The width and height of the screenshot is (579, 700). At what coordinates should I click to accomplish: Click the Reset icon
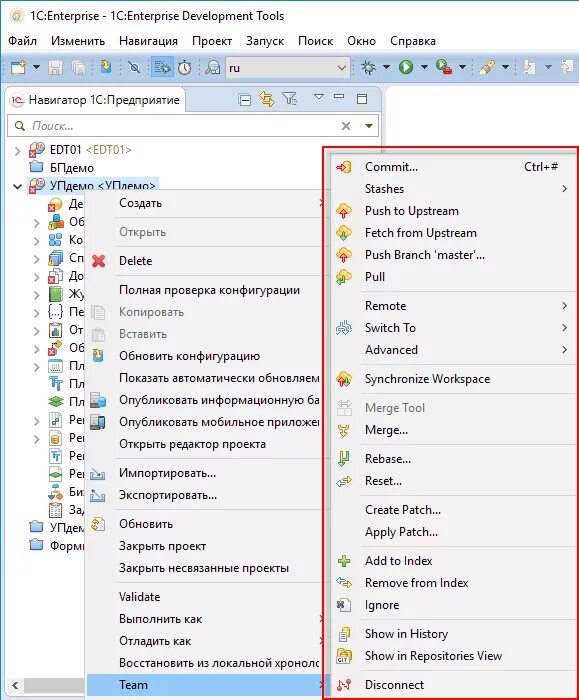click(x=344, y=481)
